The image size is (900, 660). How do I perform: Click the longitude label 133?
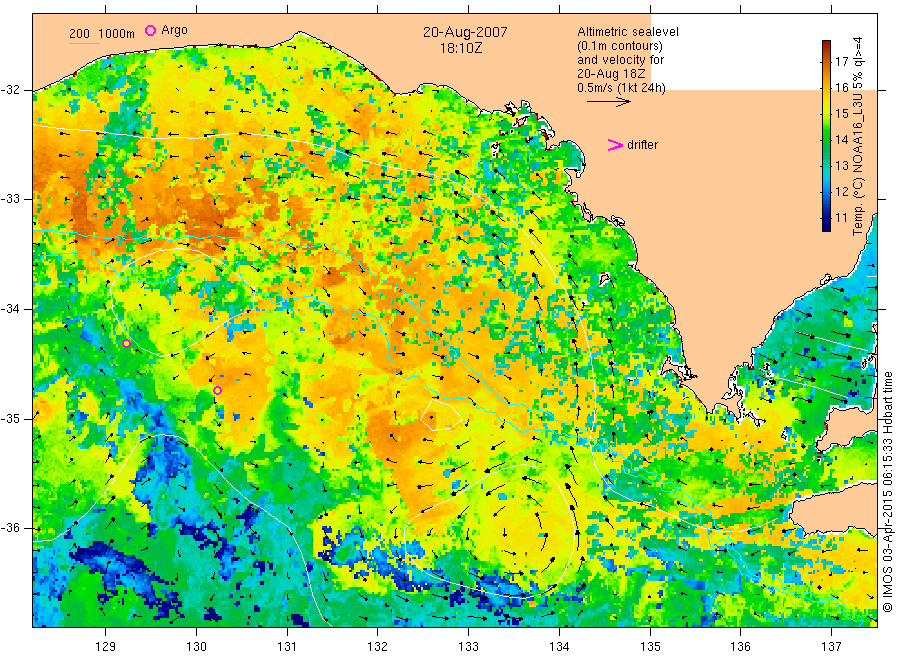point(468,647)
